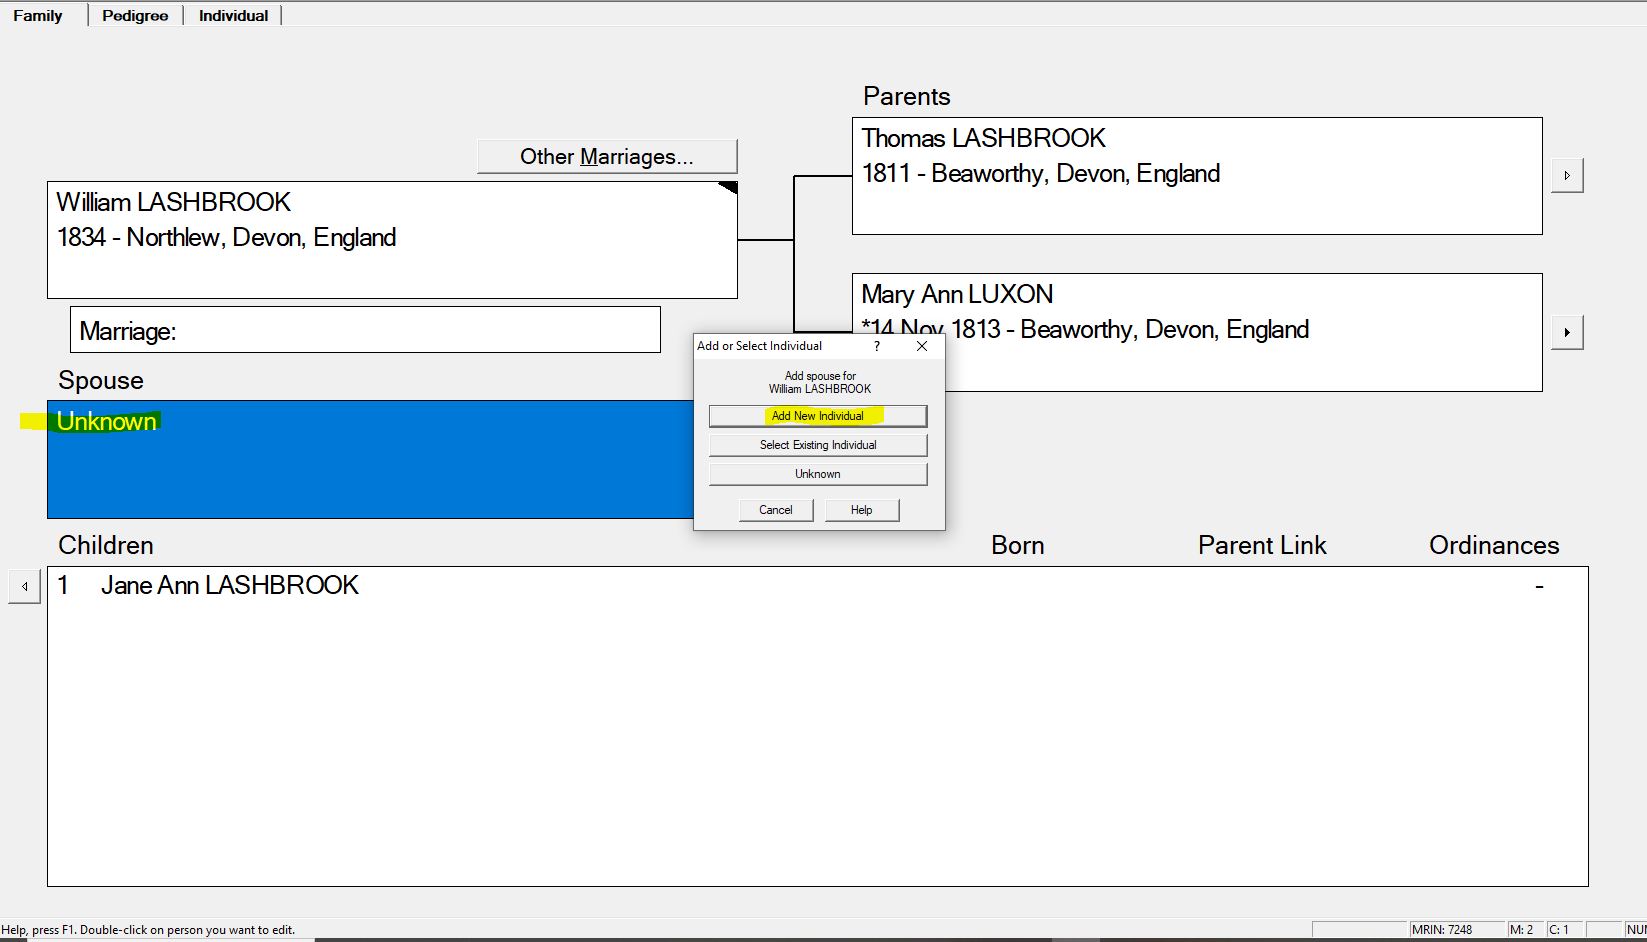Click the Children label
Image resolution: width=1647 pixels, height=942 pixels.
coord(106,545)
